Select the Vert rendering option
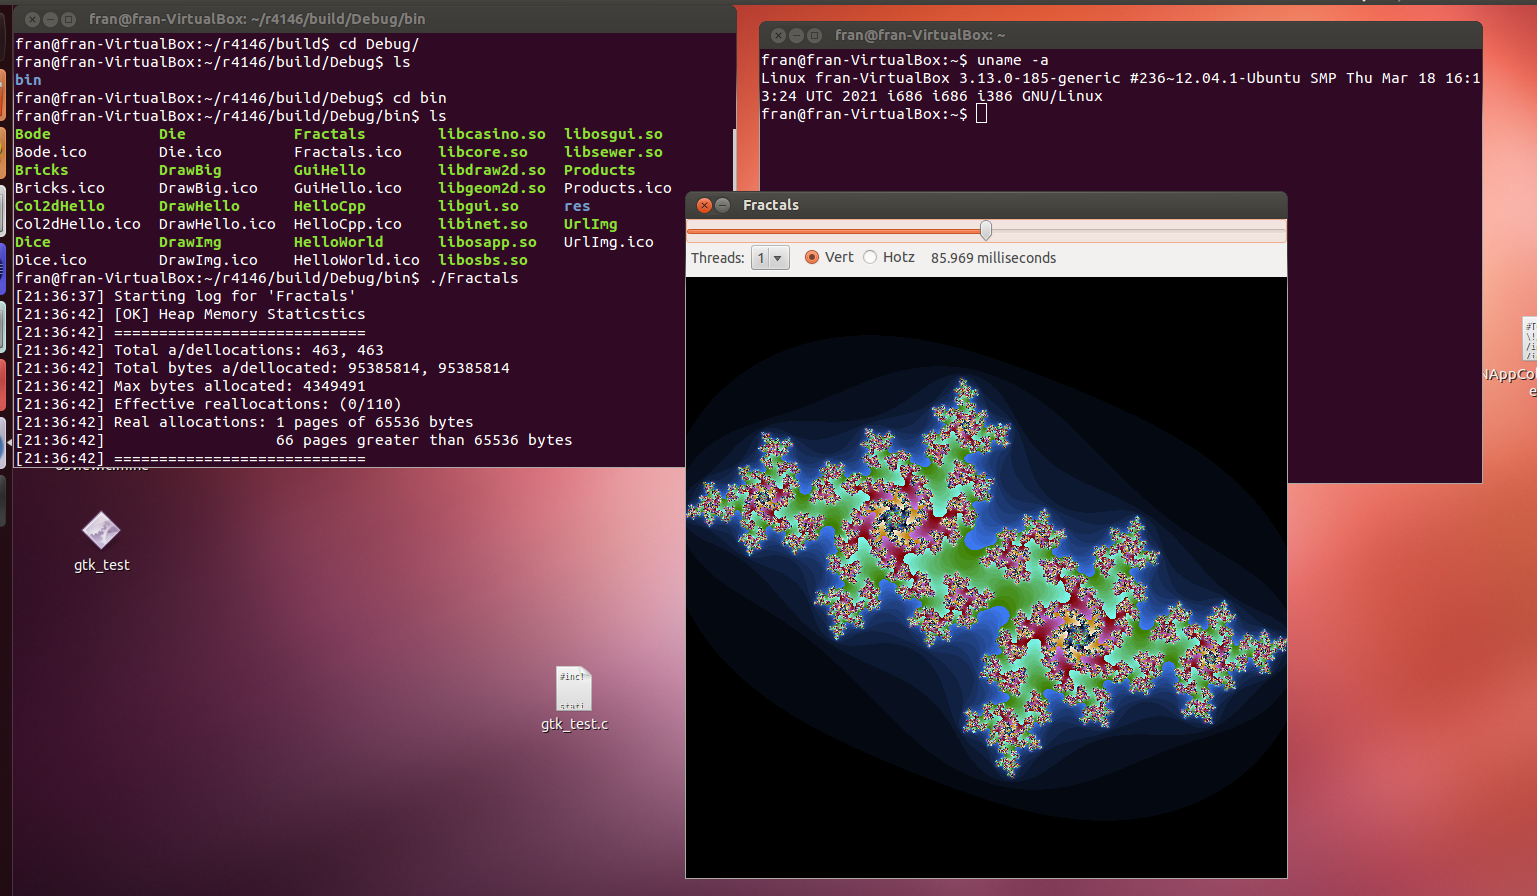The image size is (1537, 896). 812,257
